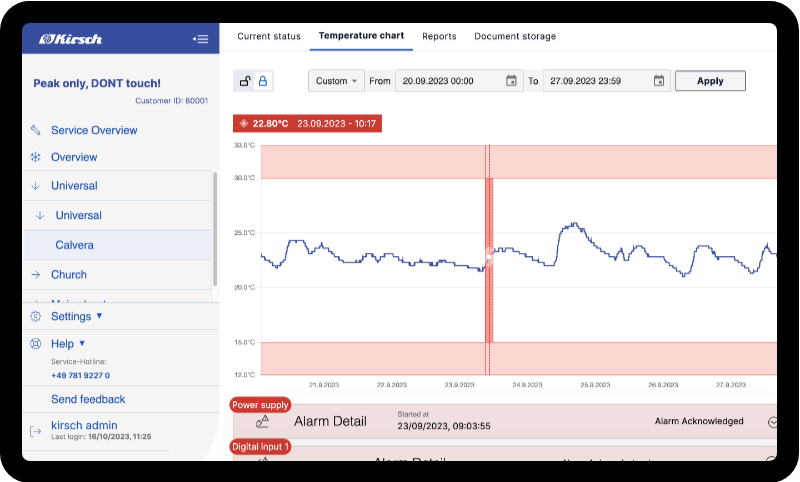Switch to the Current status tab
Viewport: 800px width, 482px height.
coord(269,36)
